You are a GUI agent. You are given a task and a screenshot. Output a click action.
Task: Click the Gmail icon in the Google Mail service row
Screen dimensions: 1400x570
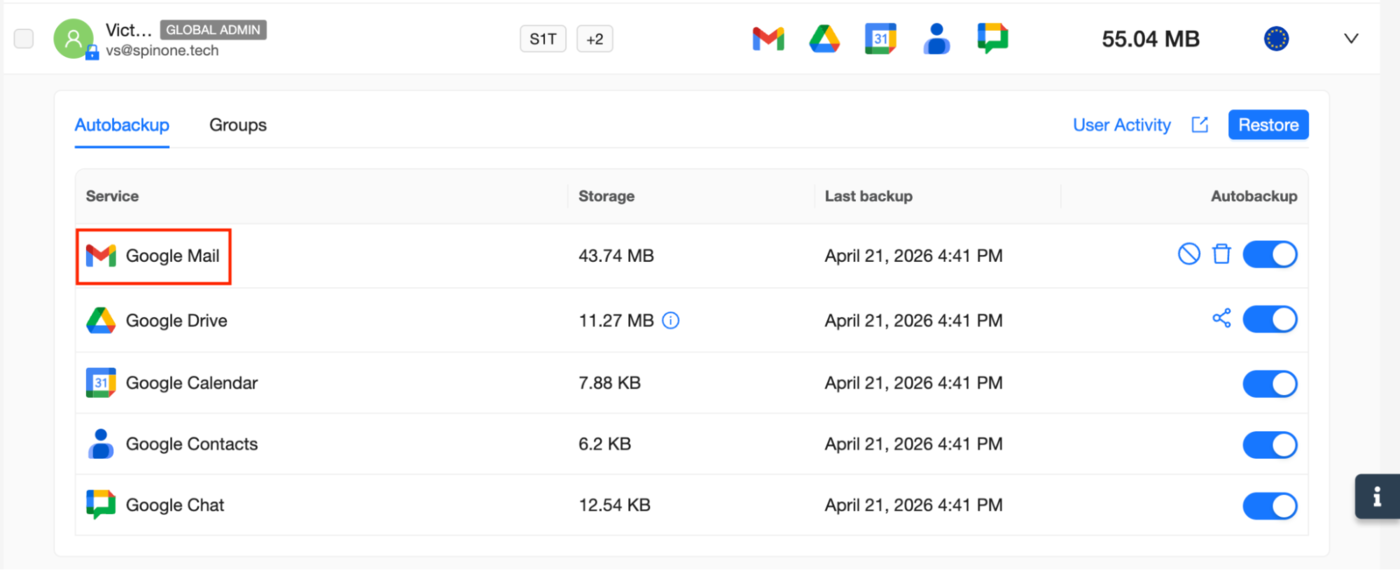tap(101, 256)
